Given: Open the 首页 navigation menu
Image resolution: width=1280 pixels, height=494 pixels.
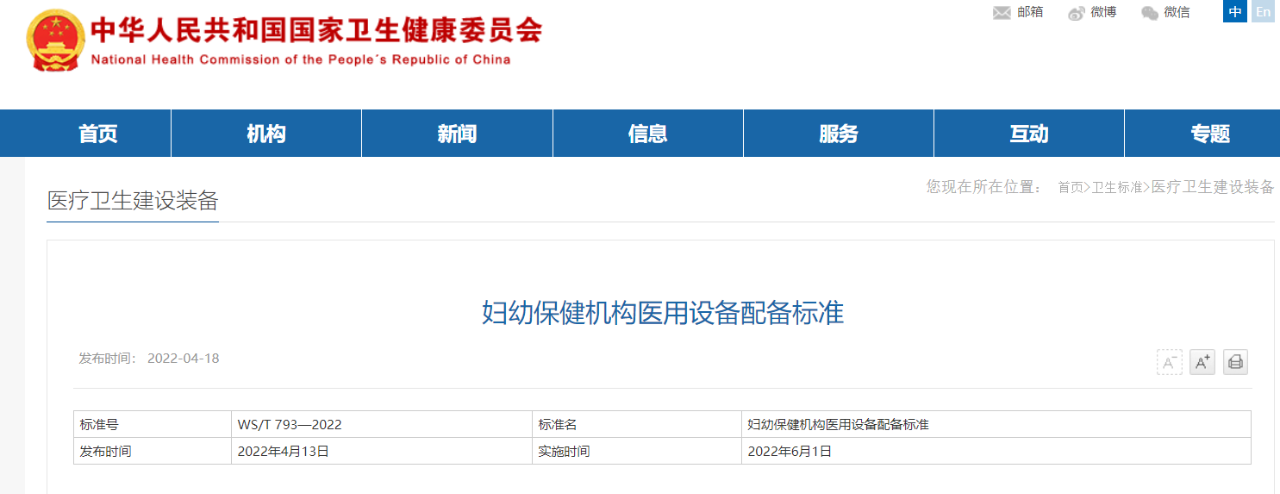Looking at the screenshot, I should (98, 134).
